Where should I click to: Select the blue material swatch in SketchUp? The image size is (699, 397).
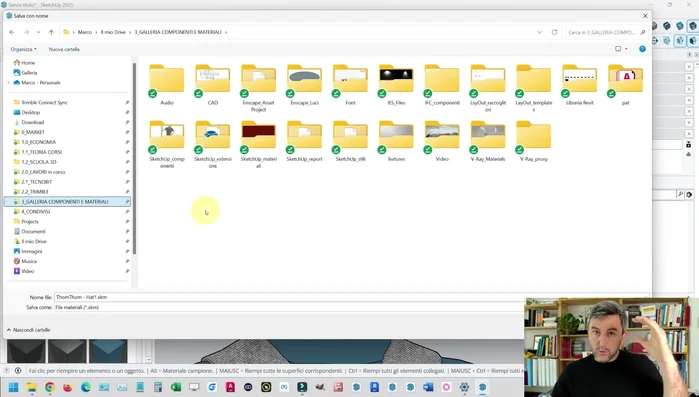108,351
